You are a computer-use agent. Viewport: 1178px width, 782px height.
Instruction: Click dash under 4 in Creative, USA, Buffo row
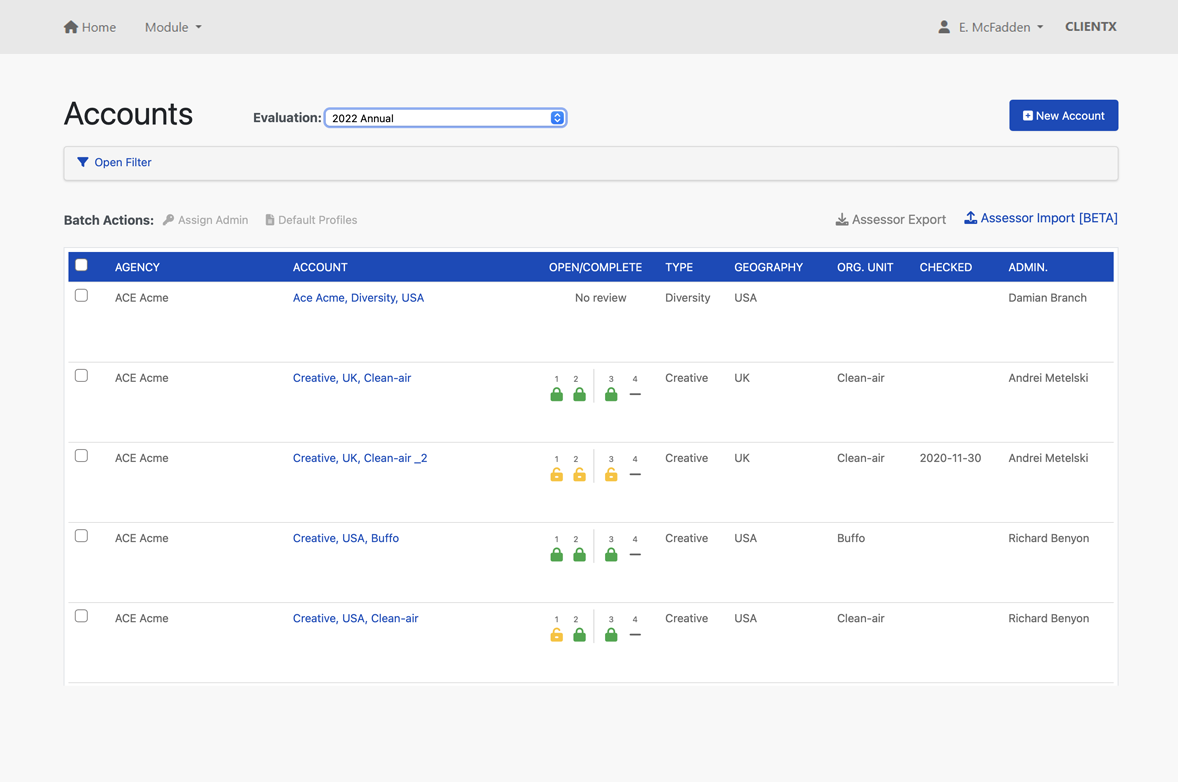(635, 554)
